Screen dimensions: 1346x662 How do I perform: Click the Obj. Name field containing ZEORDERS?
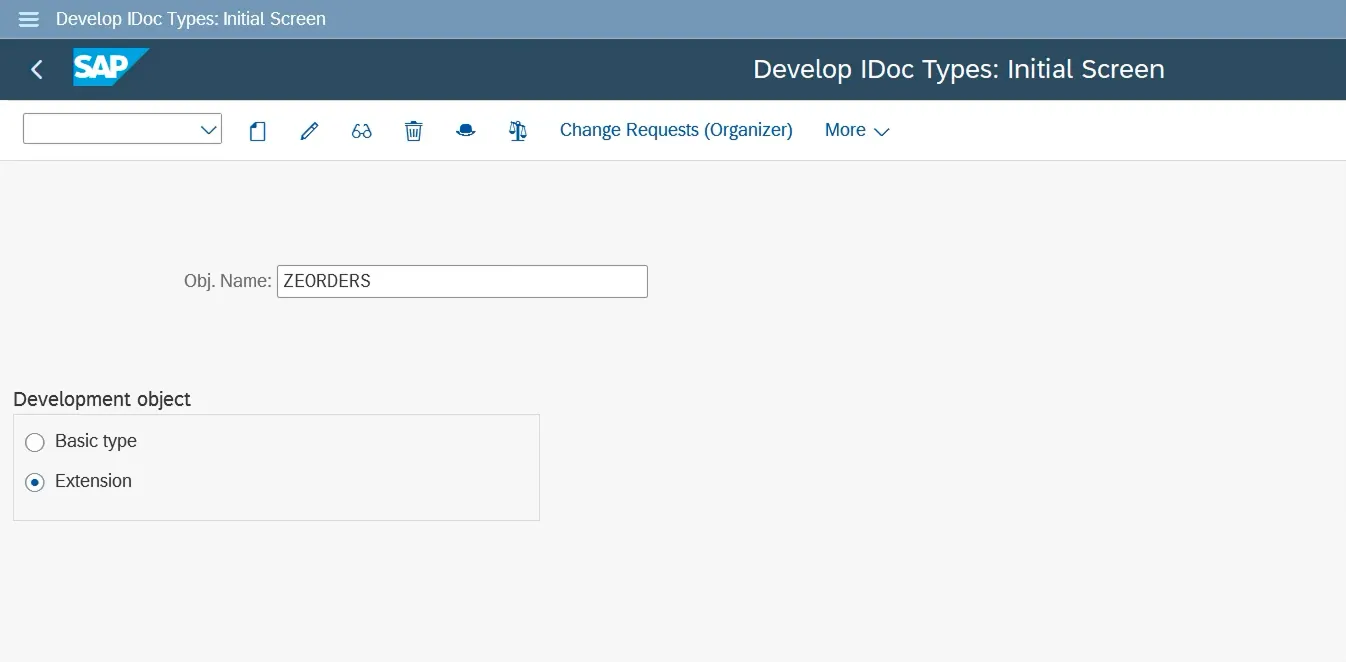point(462,281)
